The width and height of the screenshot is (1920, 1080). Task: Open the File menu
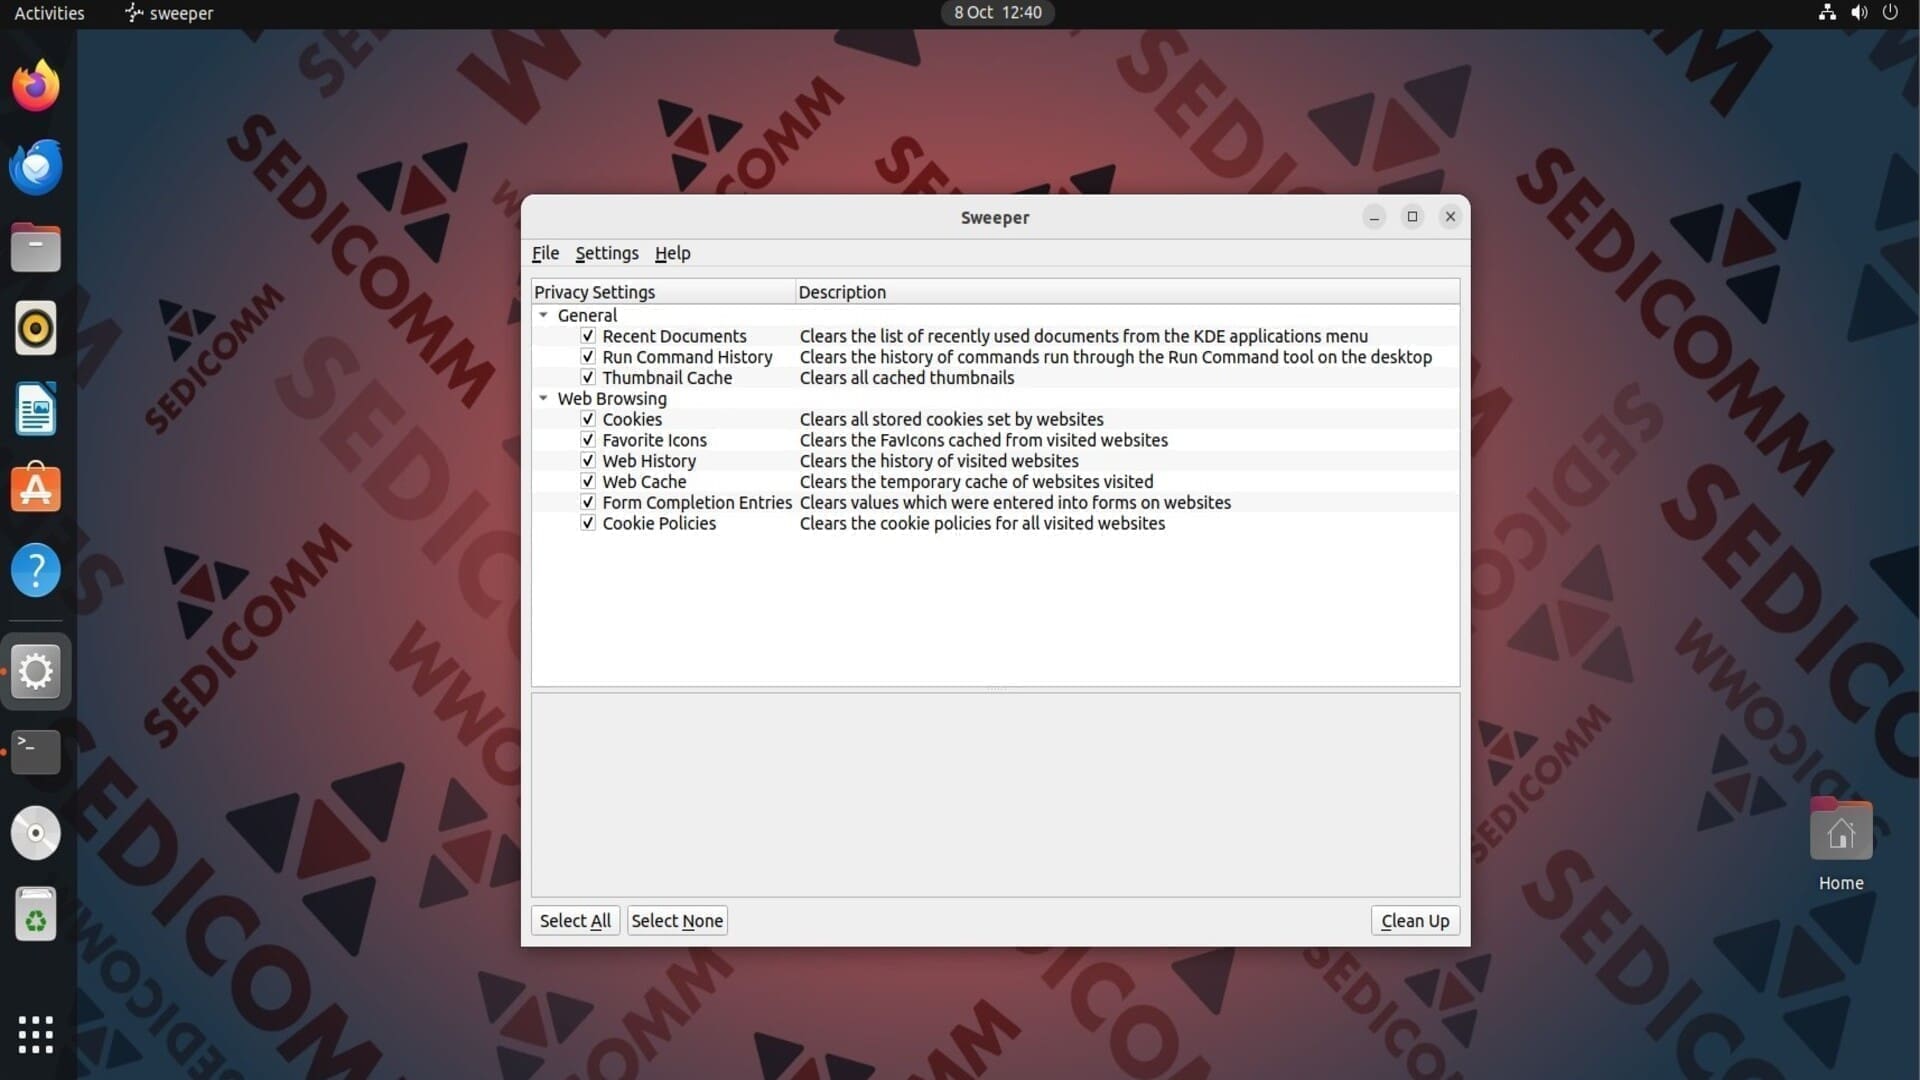[x=545, y=253]
